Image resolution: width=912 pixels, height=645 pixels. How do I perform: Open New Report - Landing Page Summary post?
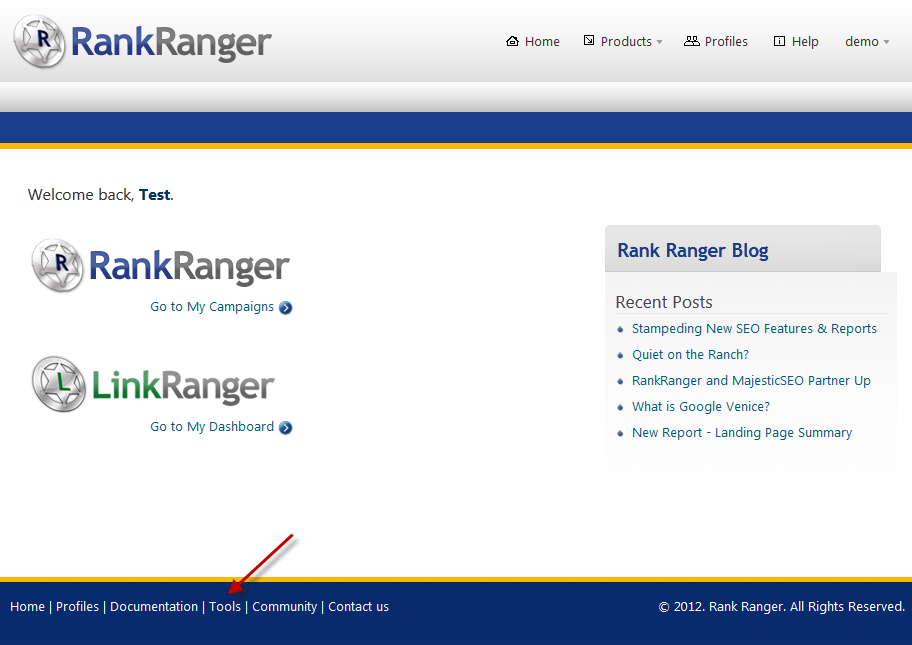click(742, 433)
